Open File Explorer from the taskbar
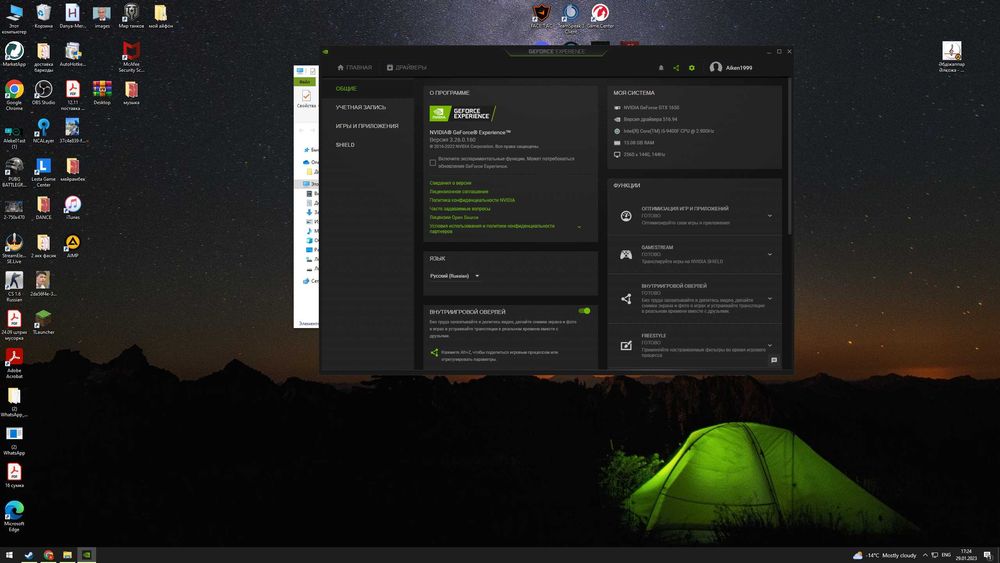Image resolution: width=1000 pixels, height=563 pixels. pyautogui.click(x=67, y=555)
